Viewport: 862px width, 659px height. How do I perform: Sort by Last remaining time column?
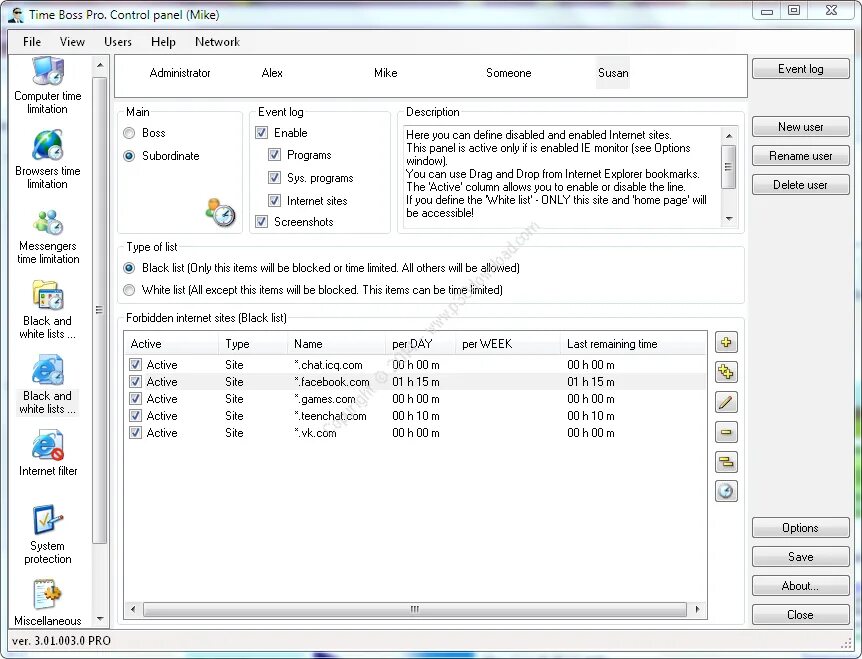click(x=633, y=344)
